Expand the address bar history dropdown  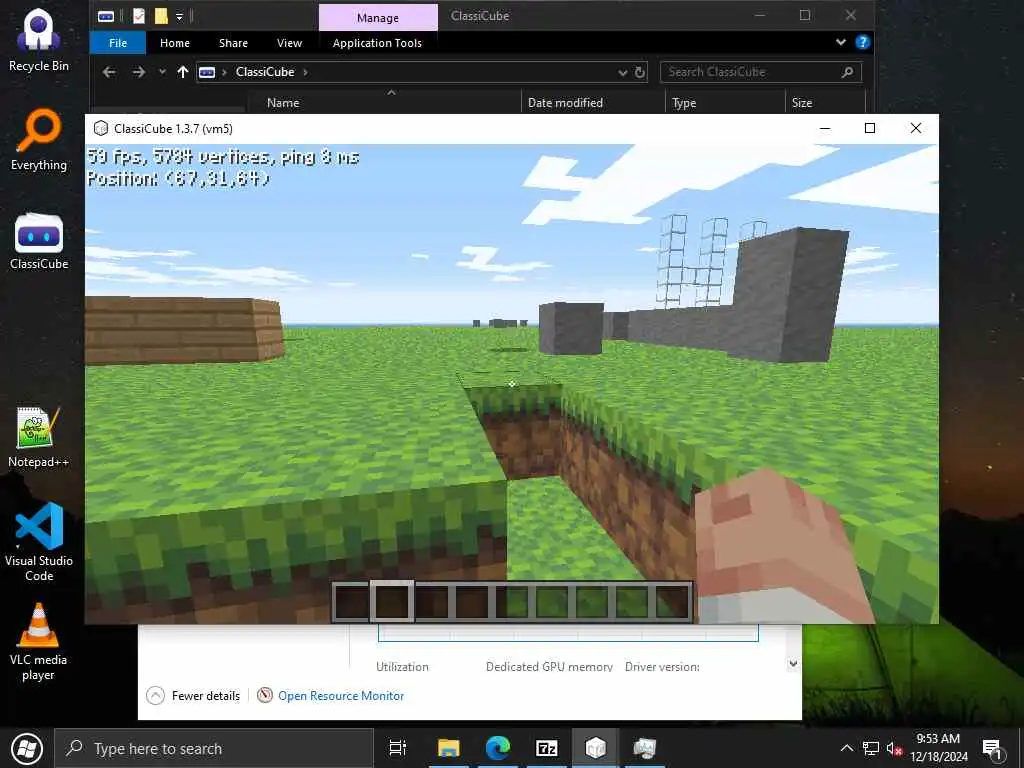622,72
